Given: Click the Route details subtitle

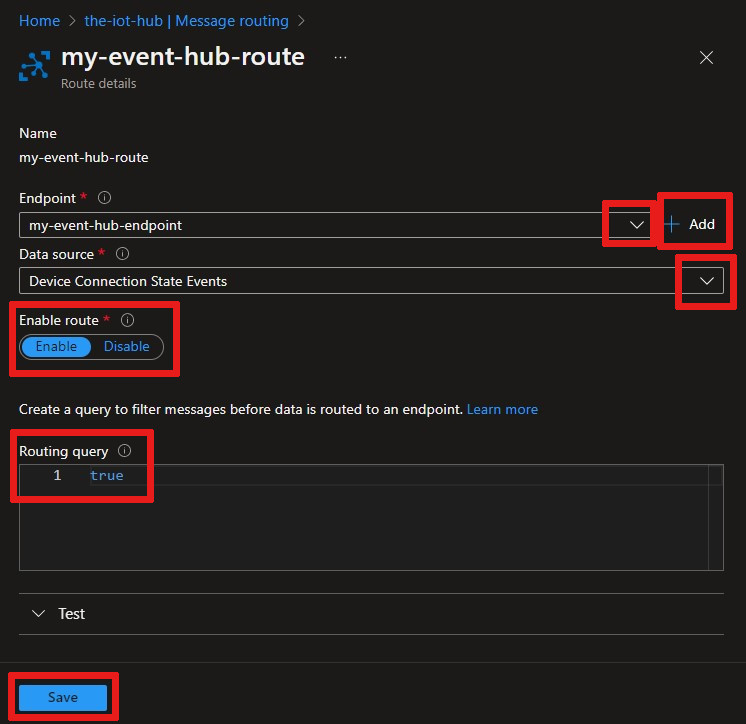Looking at the screenshot, I should pos(98,84).
